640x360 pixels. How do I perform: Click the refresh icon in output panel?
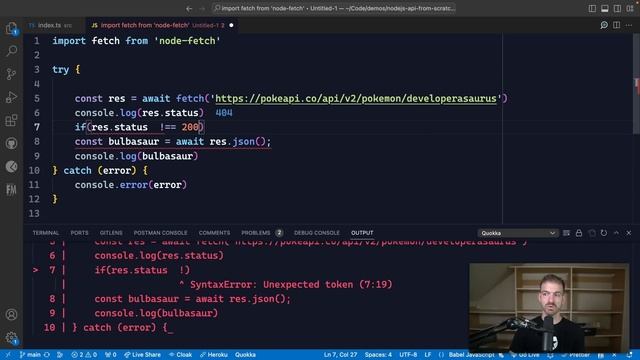[604, 233]
